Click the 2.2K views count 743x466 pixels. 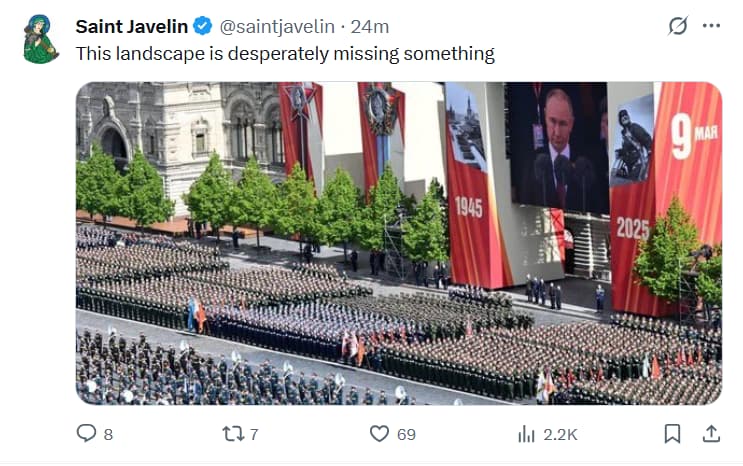(560, 434)
